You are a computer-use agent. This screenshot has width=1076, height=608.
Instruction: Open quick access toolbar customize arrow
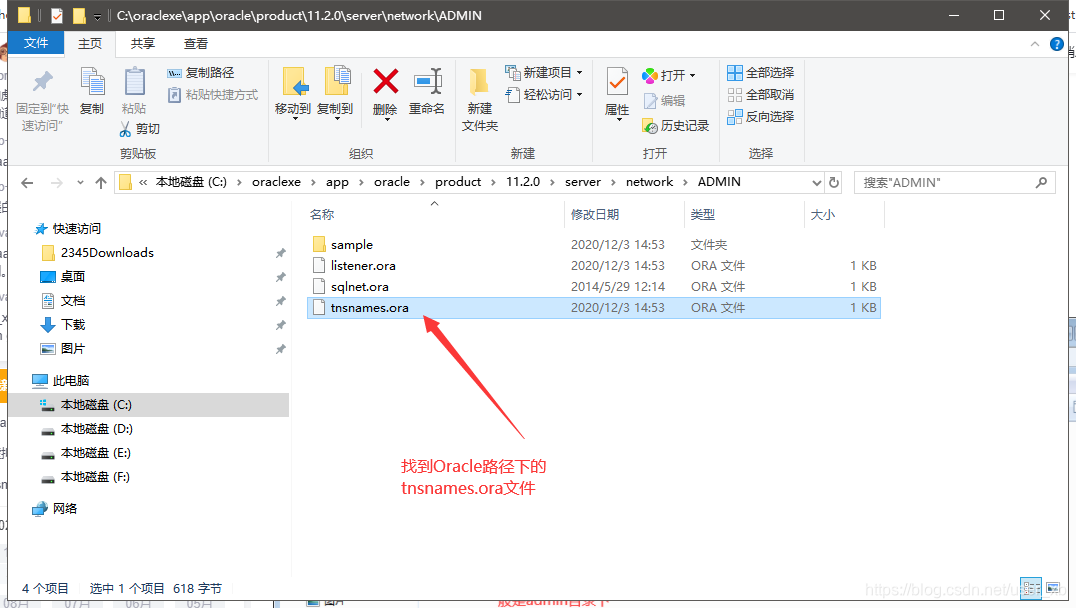tap(97, 16)
